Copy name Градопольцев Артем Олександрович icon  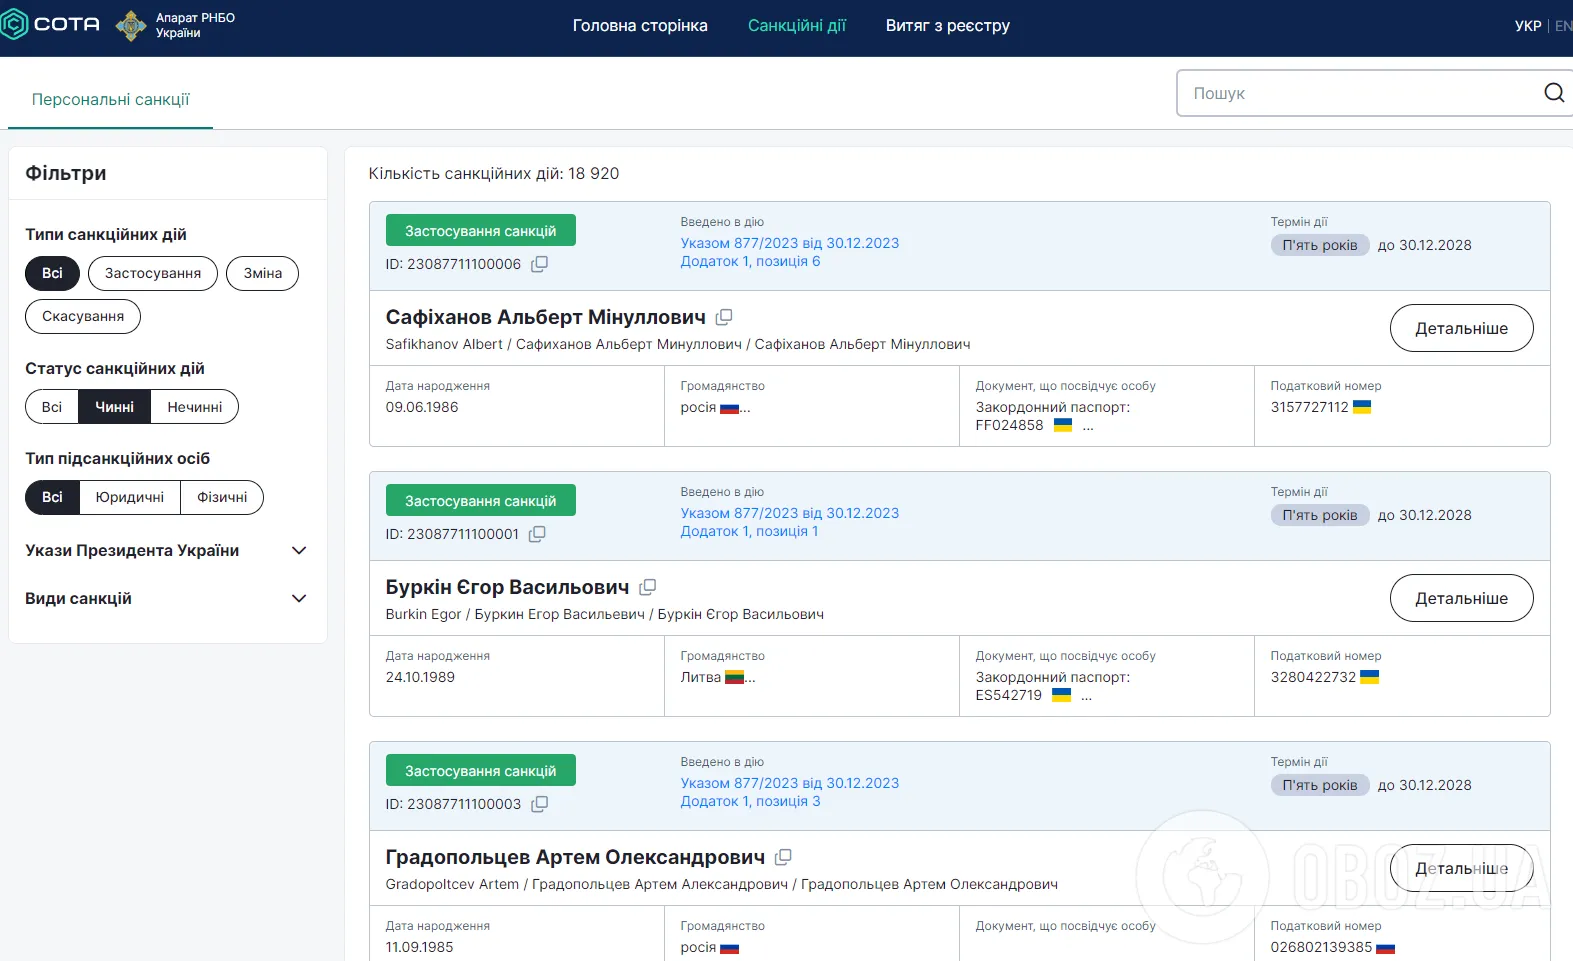783,857
